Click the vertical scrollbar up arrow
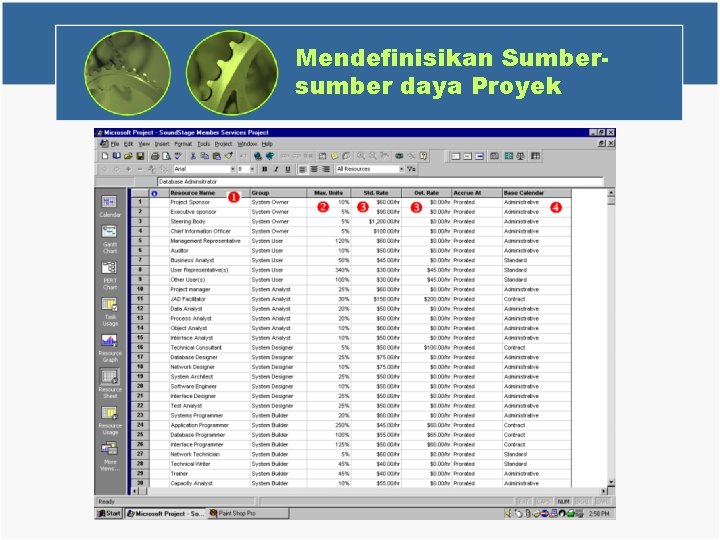This screenshot has height=540, width=720. (611, 192)
